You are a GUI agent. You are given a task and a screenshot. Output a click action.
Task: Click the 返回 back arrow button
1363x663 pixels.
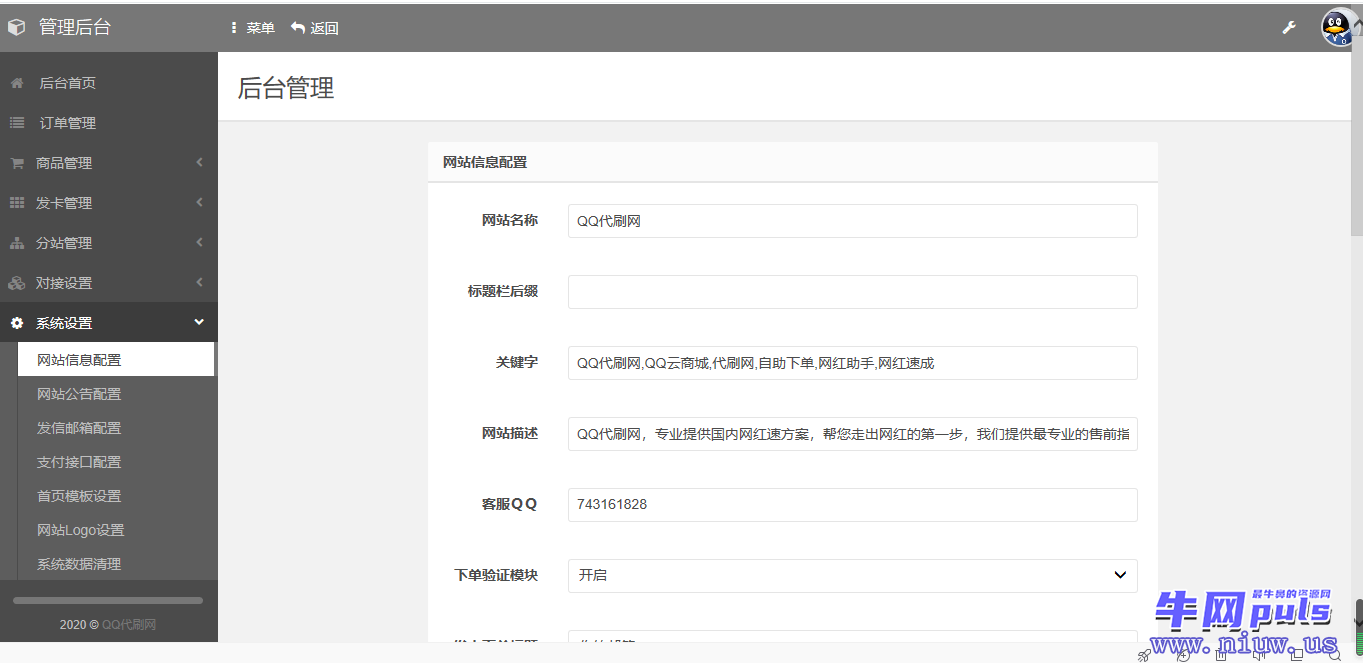314,28
